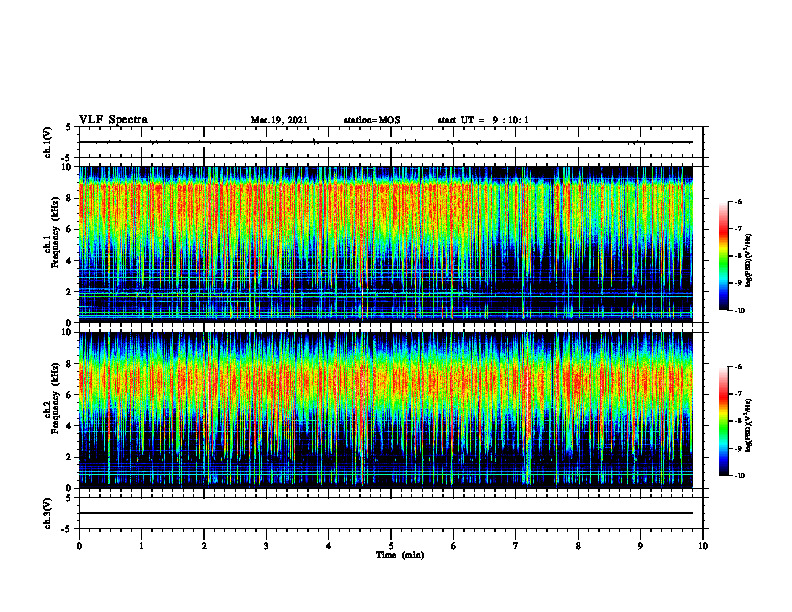This screenshot has width=792, height=612.
Task: Click time axis tick label "3"
Action: point(266,546)
